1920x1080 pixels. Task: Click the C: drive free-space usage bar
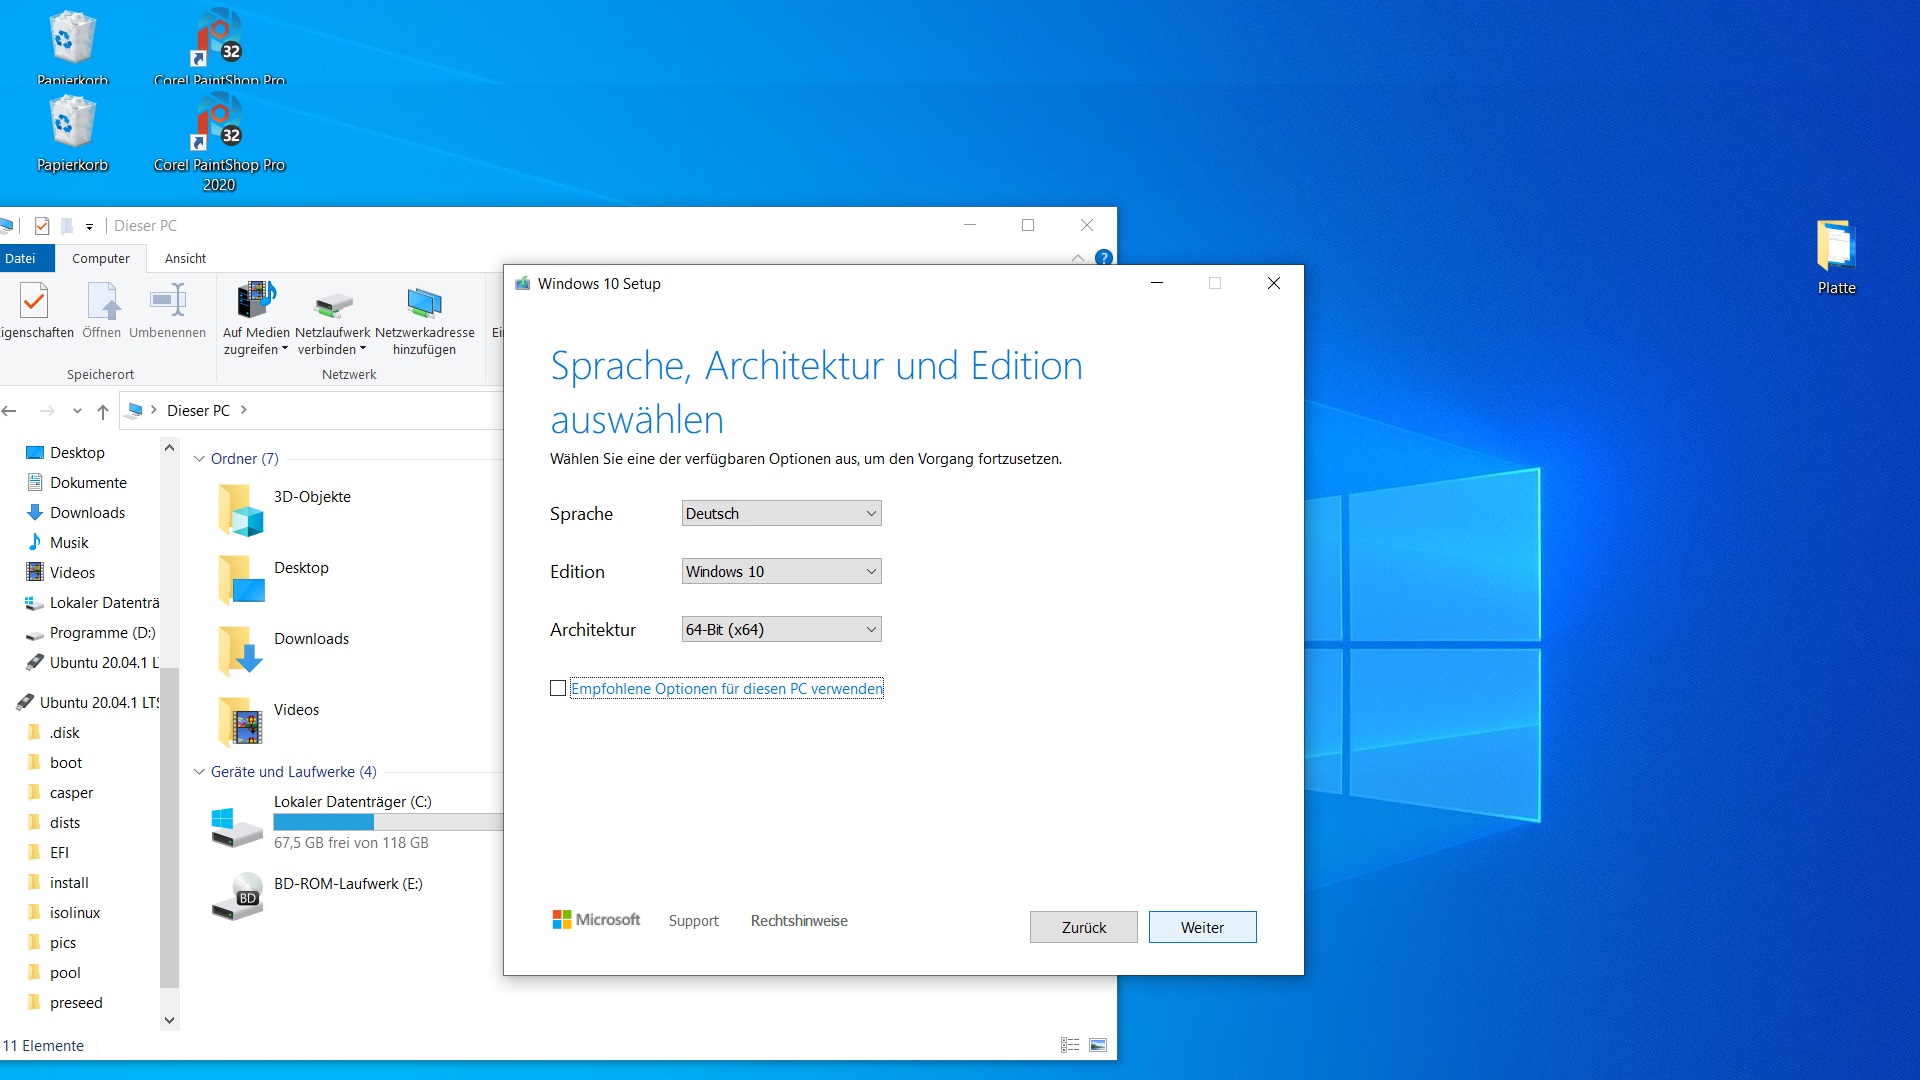point(388,822)
